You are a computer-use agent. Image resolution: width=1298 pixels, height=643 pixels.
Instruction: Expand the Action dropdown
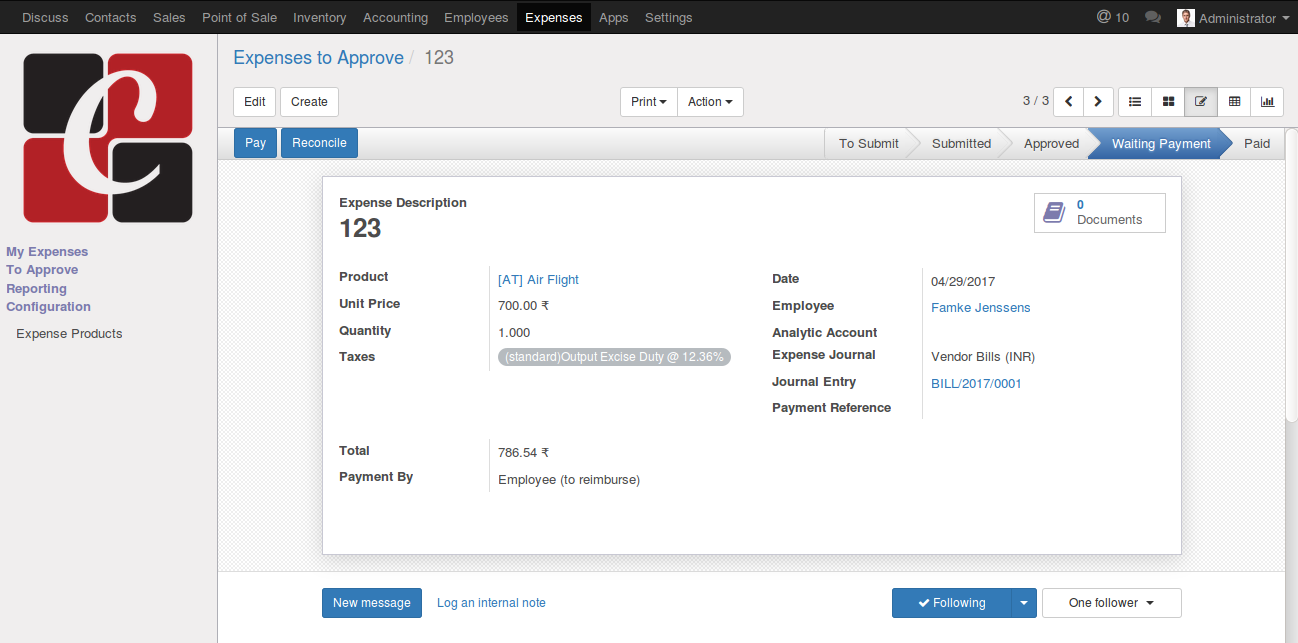[x=710, y=102]
